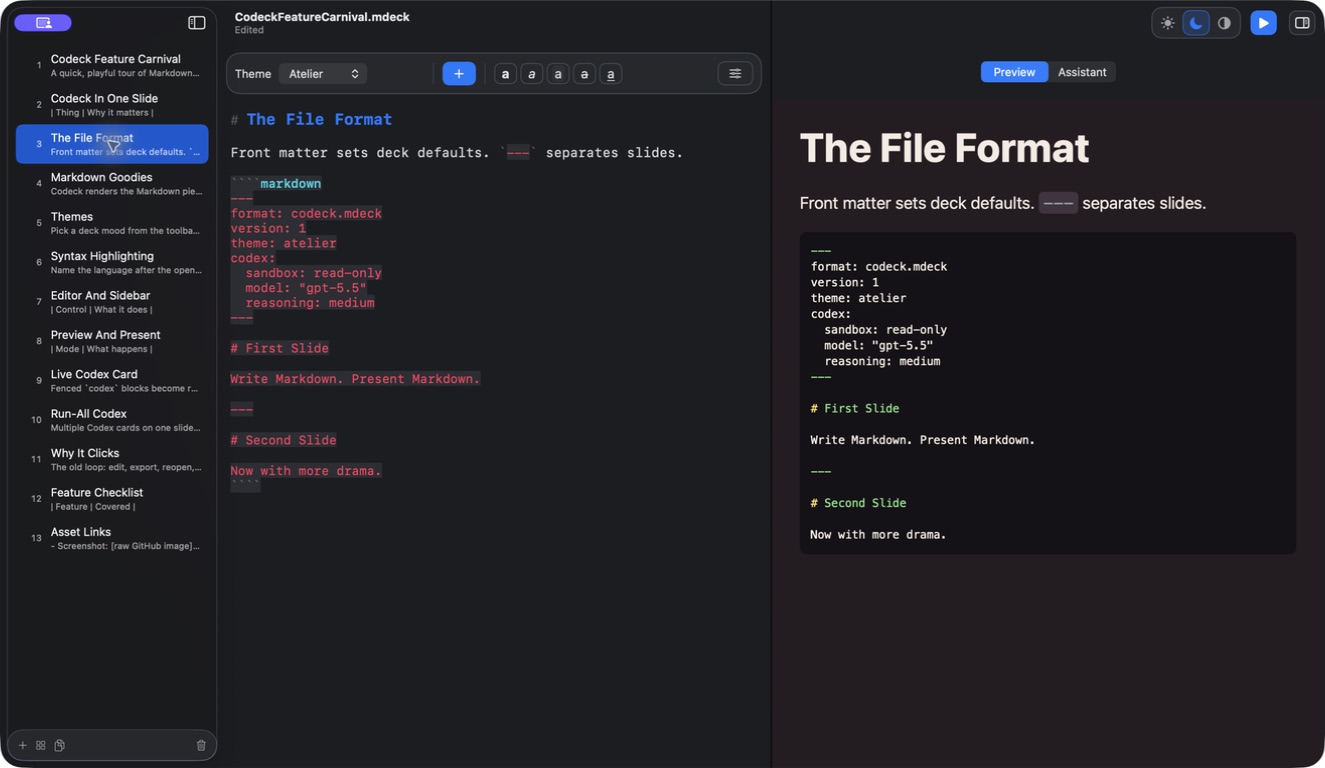Click editor line 'model: "gpt-5.5"'

(x=306, y=288)
